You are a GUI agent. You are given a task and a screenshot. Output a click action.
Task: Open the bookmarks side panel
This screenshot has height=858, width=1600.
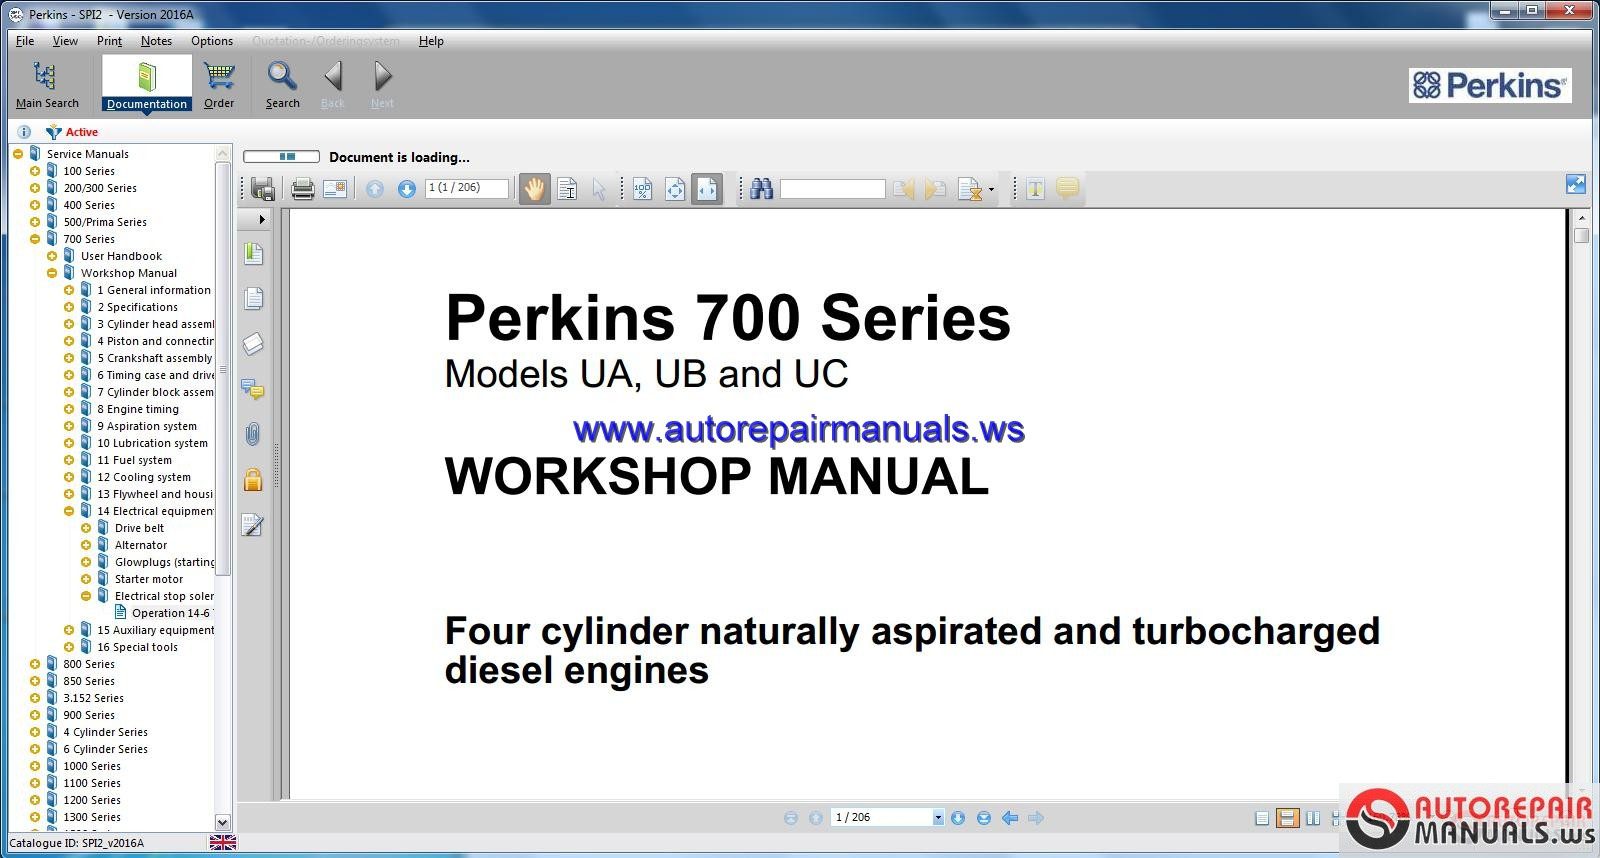[253, 254]
